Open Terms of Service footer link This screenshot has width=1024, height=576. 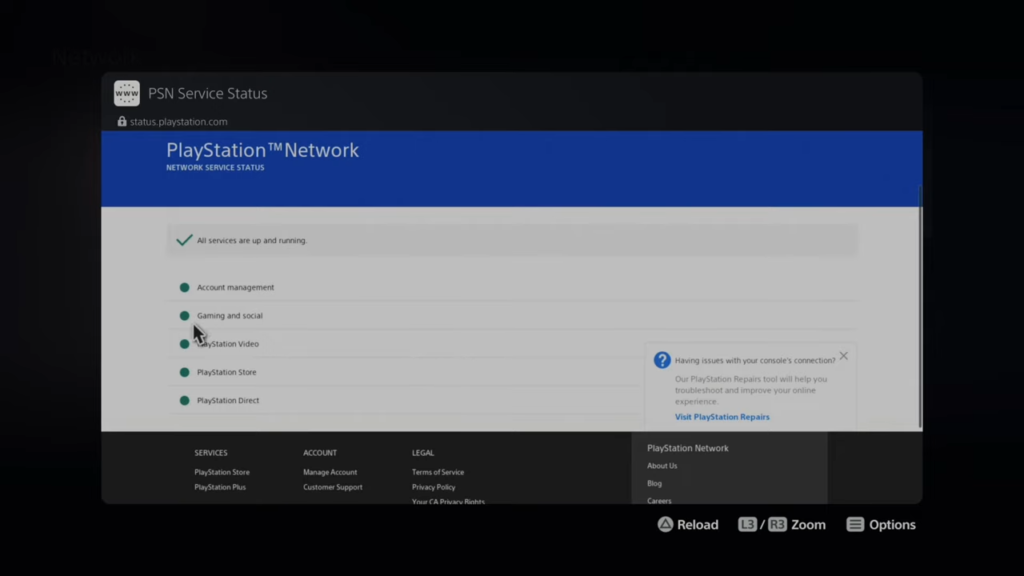438,472
